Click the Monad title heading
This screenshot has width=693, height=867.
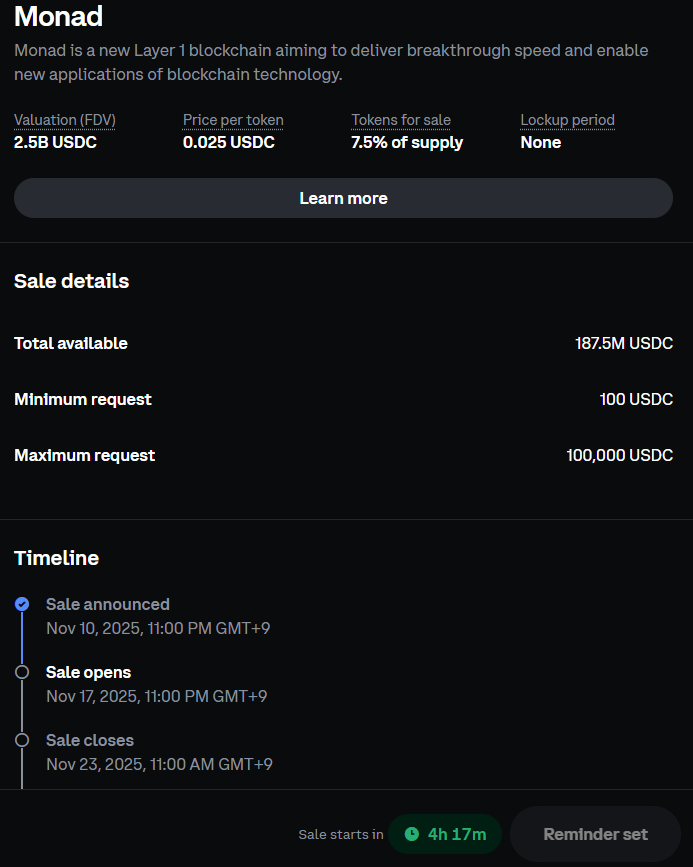[58, 17]
